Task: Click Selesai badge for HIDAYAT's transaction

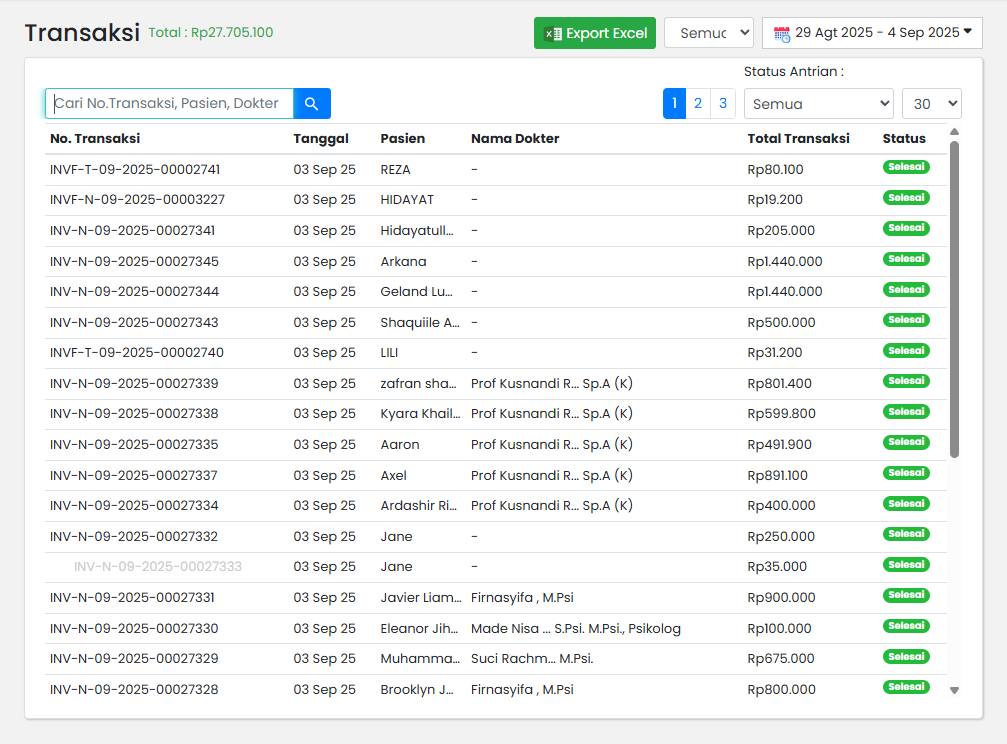Action: coord(906,198)
